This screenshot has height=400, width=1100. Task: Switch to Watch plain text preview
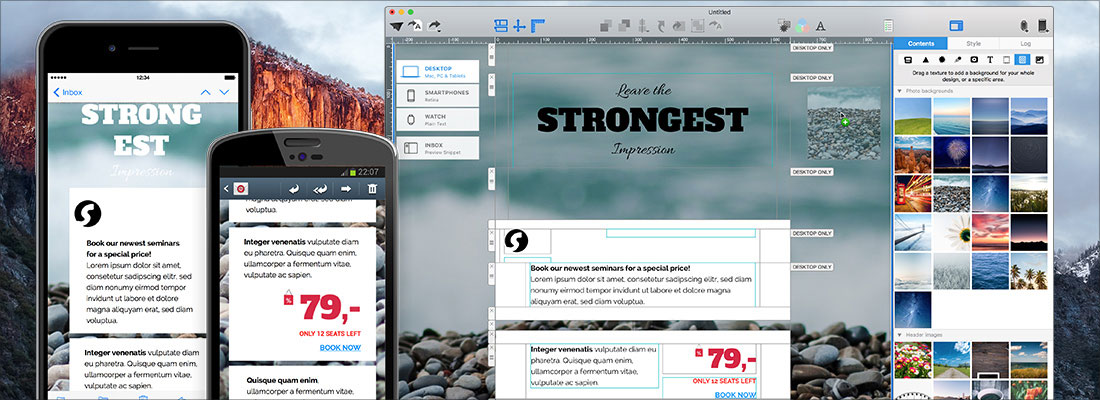pyautogui.click(x=437, y=121)
